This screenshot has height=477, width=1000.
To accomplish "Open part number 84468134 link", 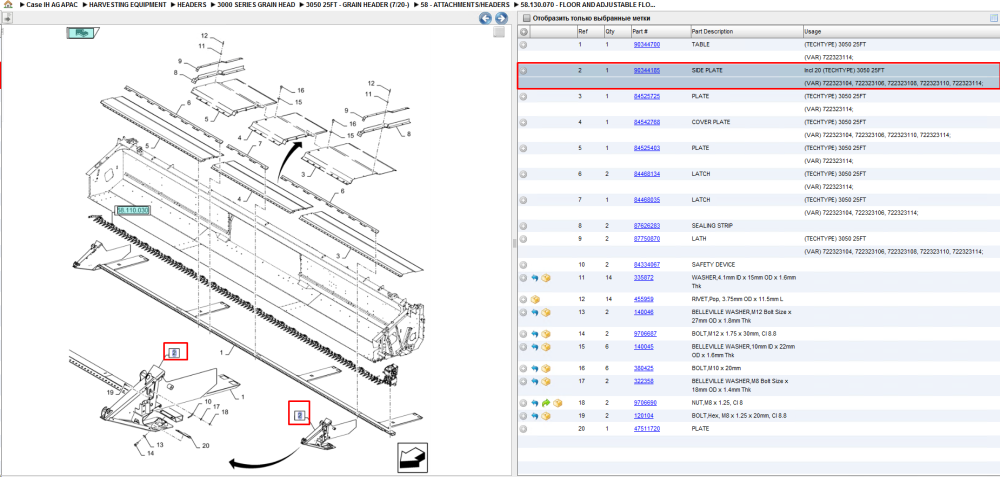I will pos(647,174).
